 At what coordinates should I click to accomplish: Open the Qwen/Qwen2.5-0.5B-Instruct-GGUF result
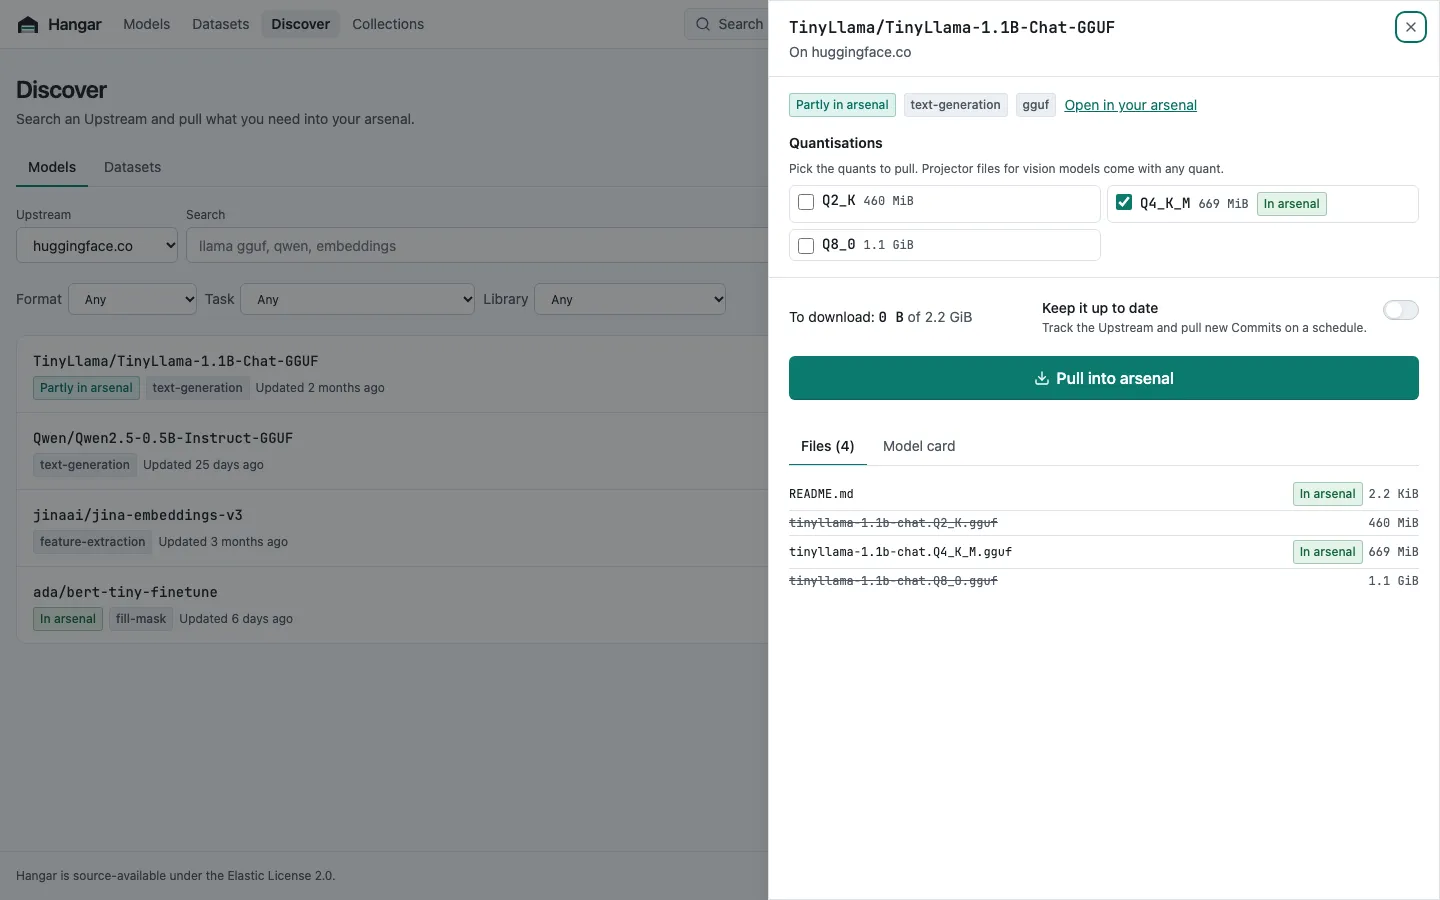click(393, 451)
